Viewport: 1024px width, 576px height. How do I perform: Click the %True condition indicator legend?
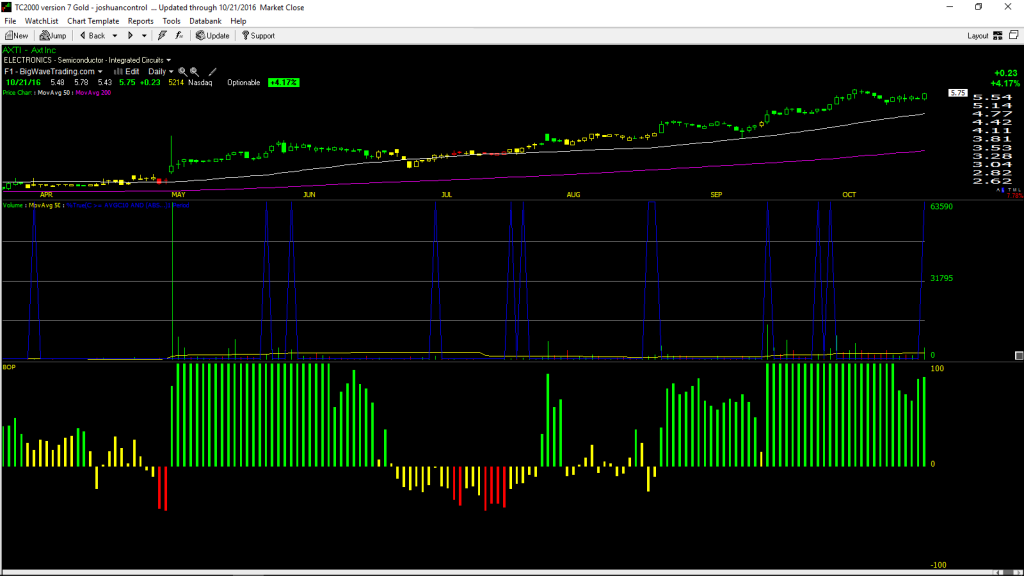point(128,206)
